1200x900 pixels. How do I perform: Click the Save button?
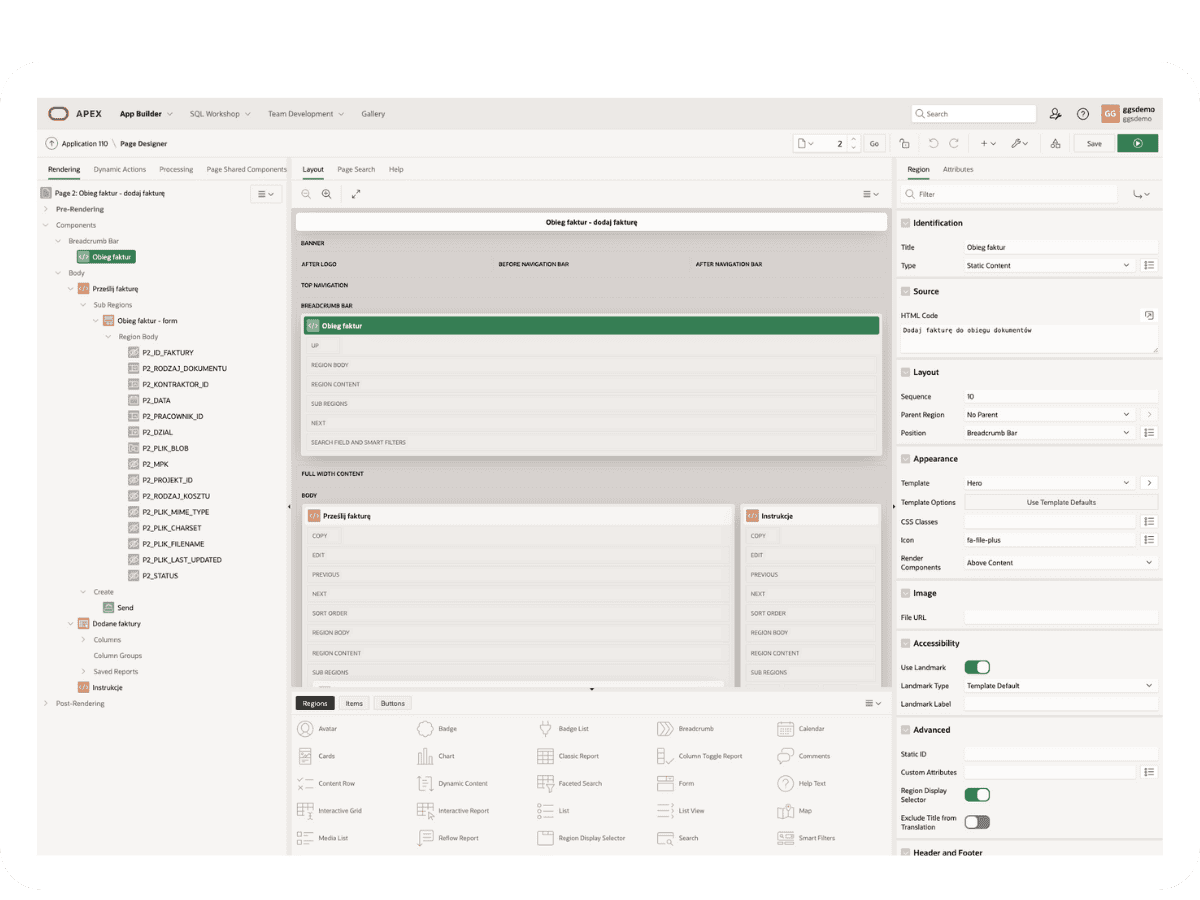1094,144
